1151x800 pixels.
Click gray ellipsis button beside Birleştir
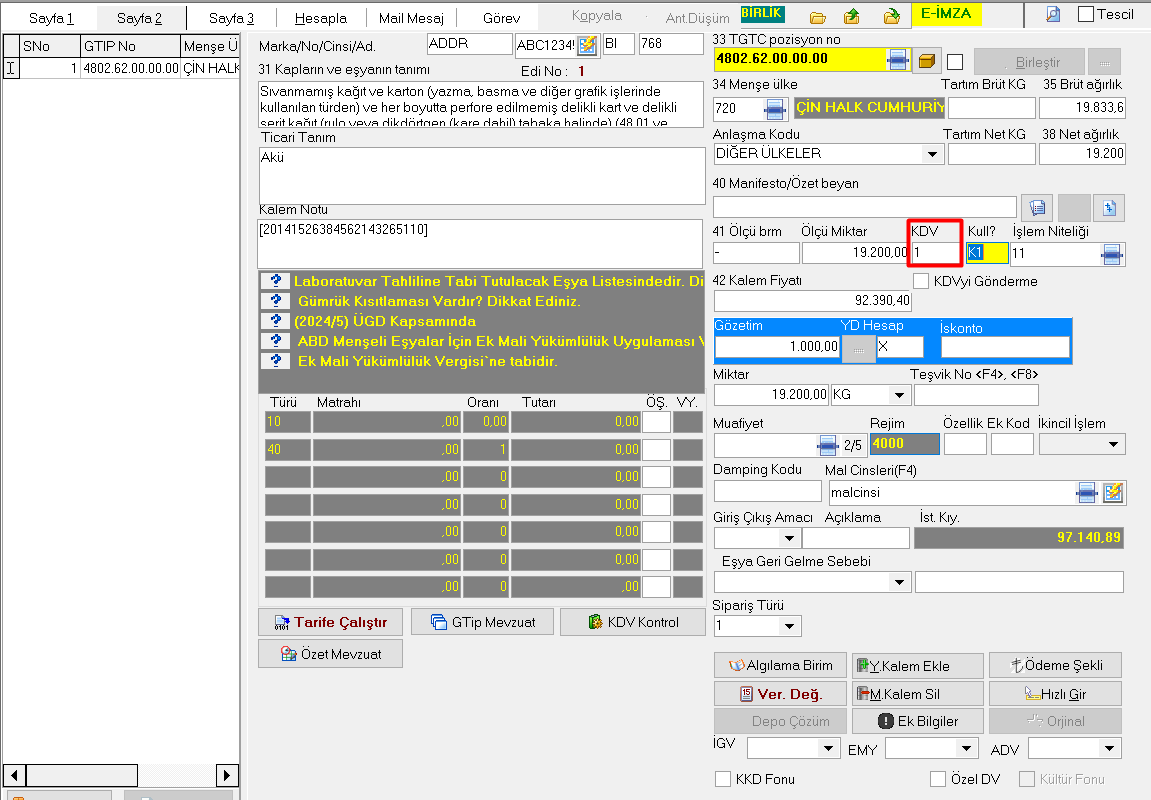point(1104,62)
